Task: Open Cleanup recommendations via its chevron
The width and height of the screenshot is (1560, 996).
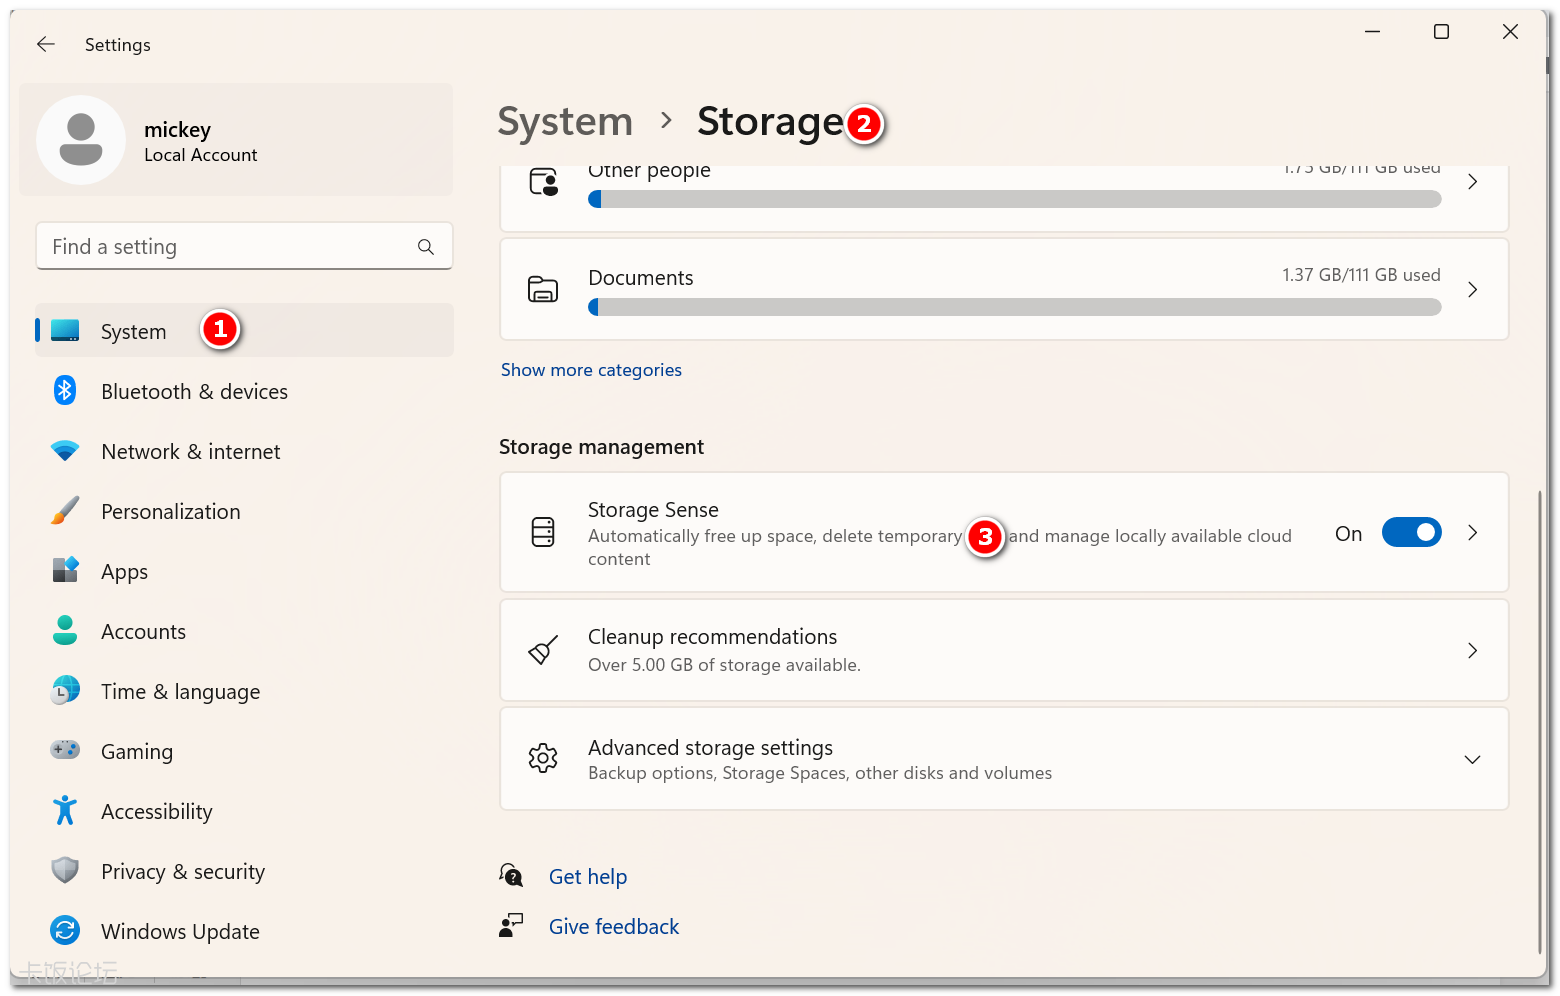Action: (1472, 650)
